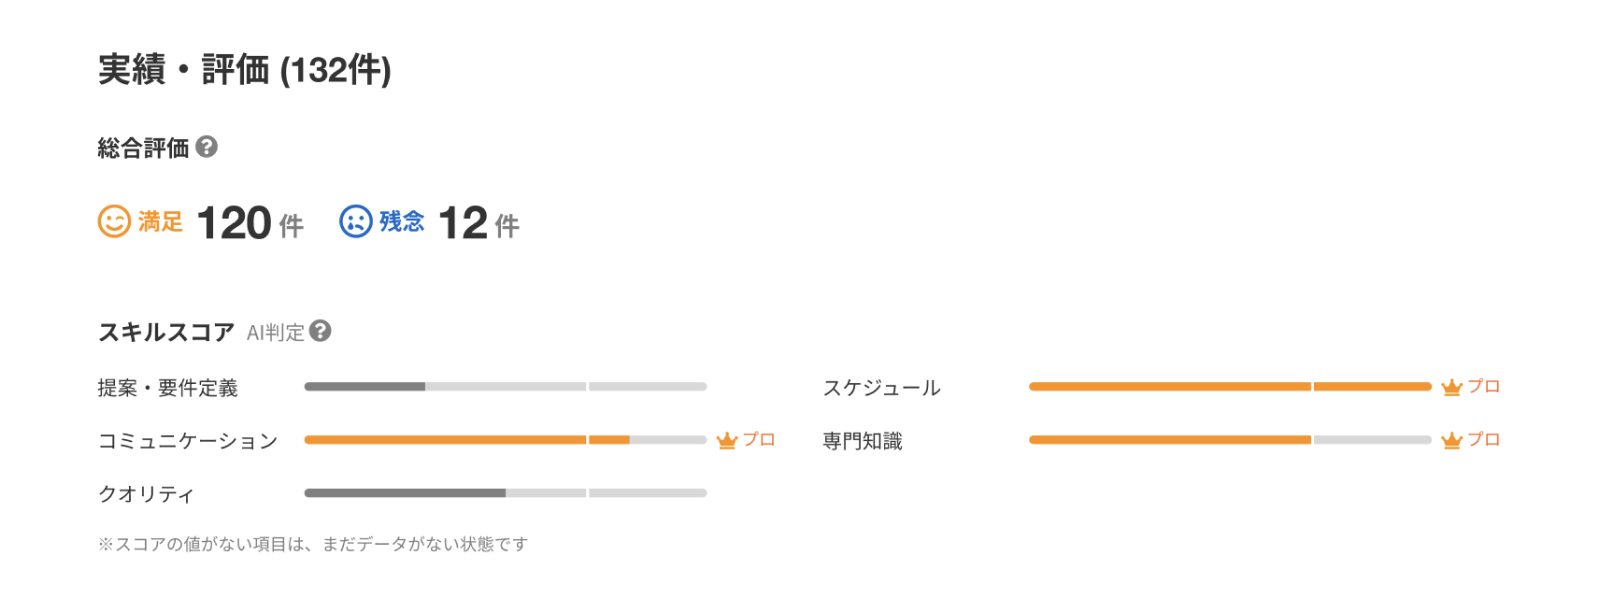
Task: Click the AI判定 label
Action: coord(275,333)
